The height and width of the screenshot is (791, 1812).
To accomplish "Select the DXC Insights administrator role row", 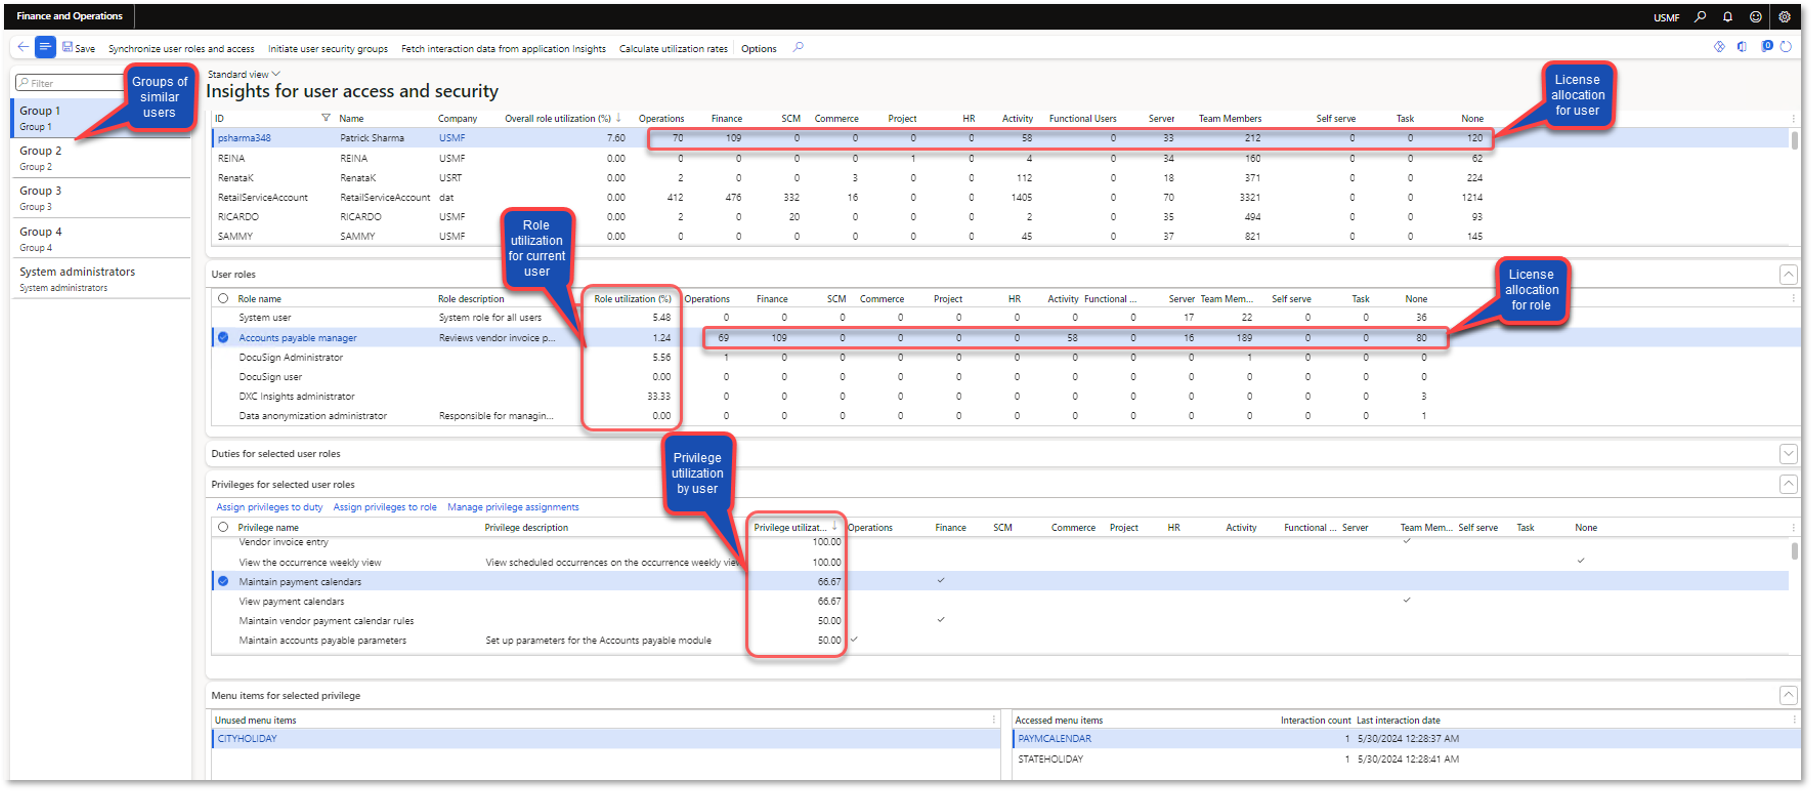I will 1000,396.
